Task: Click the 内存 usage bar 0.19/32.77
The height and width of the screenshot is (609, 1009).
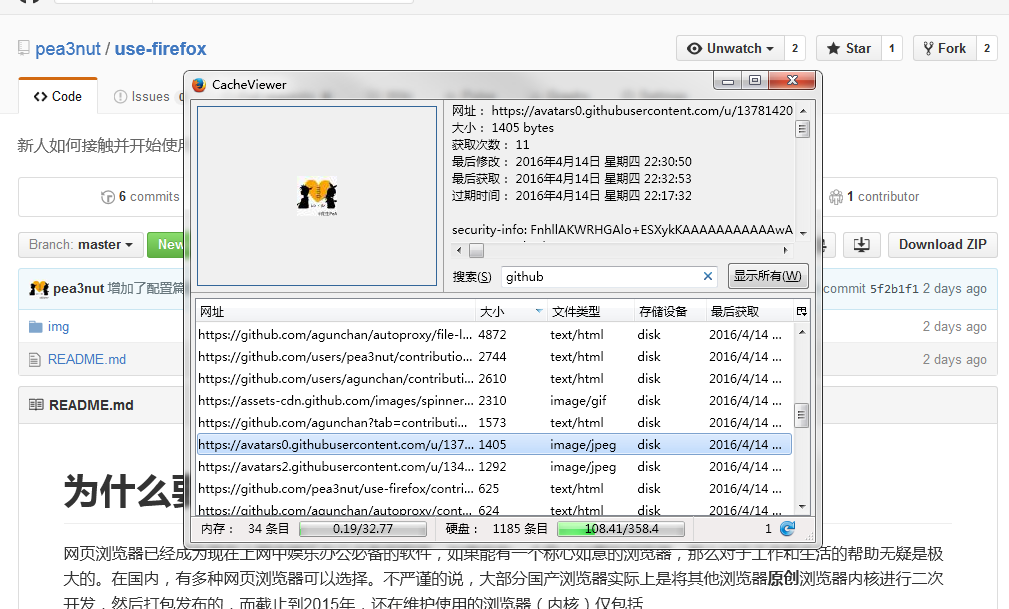Action: [x=363, y=529]
